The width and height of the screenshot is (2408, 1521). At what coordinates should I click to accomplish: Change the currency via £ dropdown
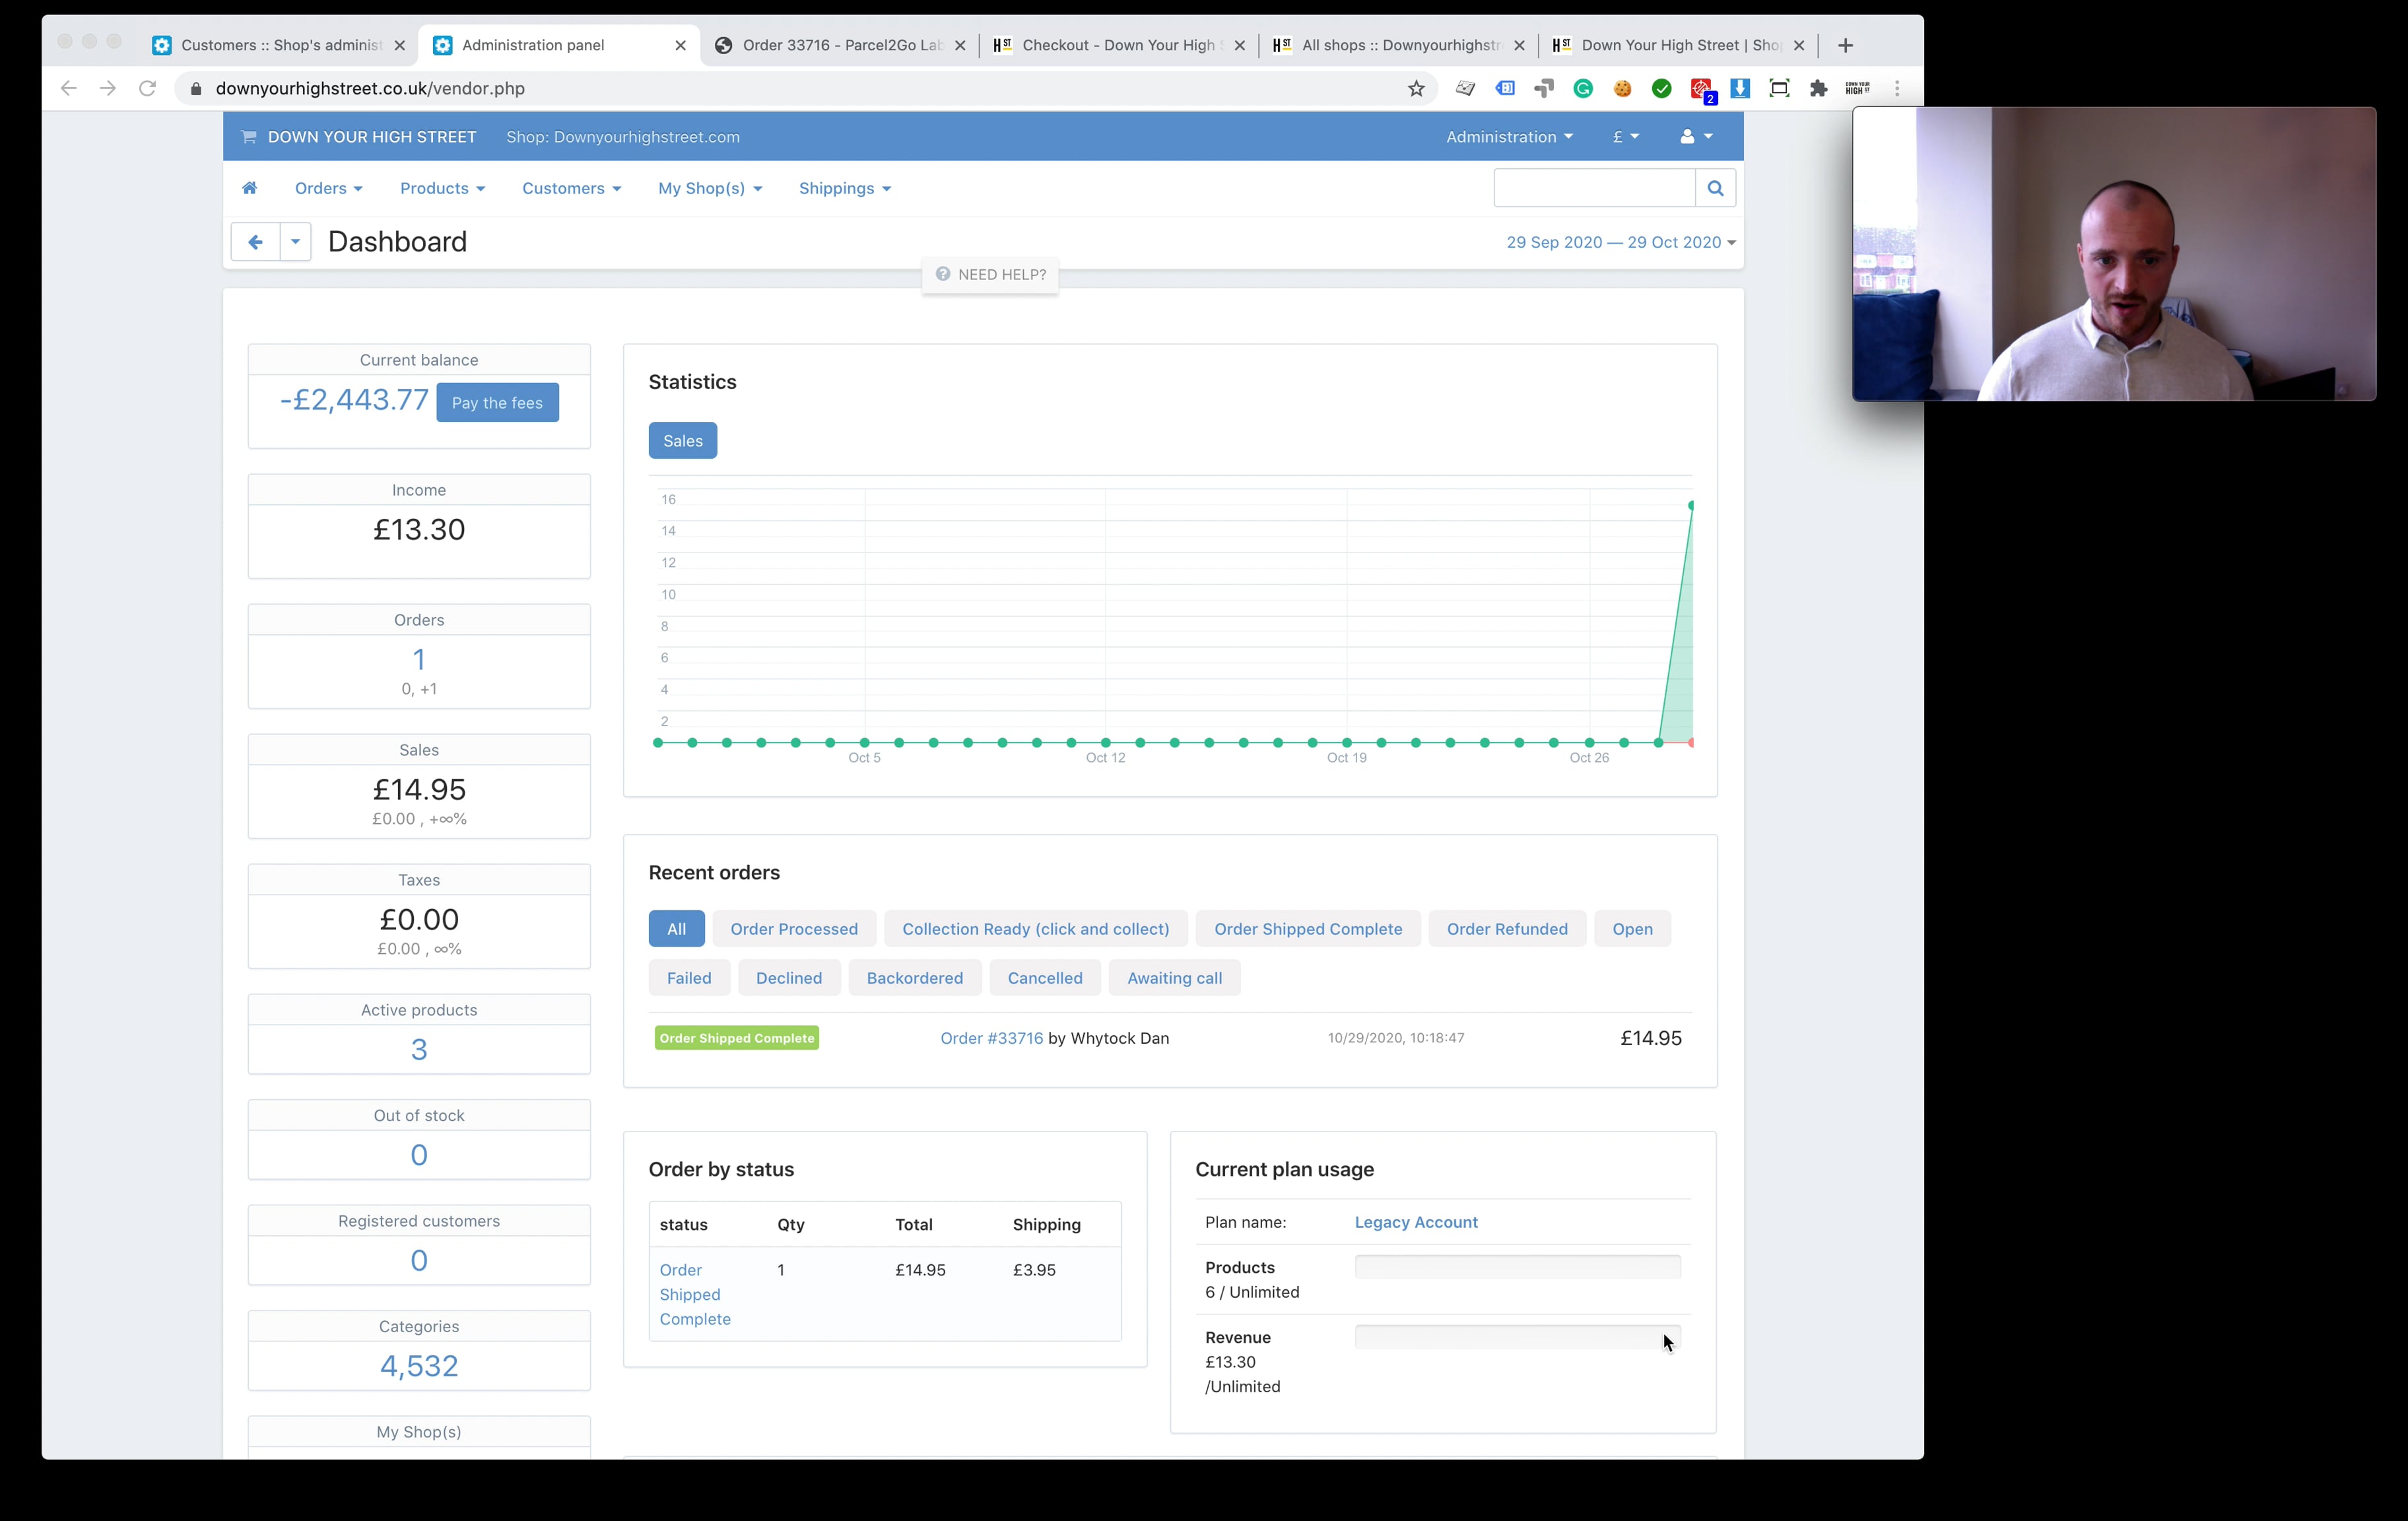pyautogui.click(x=1626, y=137)
